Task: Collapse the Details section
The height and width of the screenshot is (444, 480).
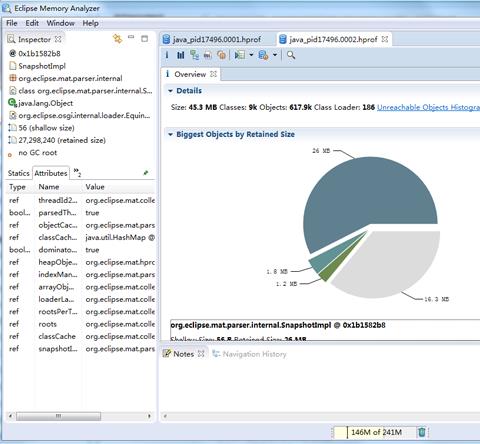Action: click(x=170, y=91)
